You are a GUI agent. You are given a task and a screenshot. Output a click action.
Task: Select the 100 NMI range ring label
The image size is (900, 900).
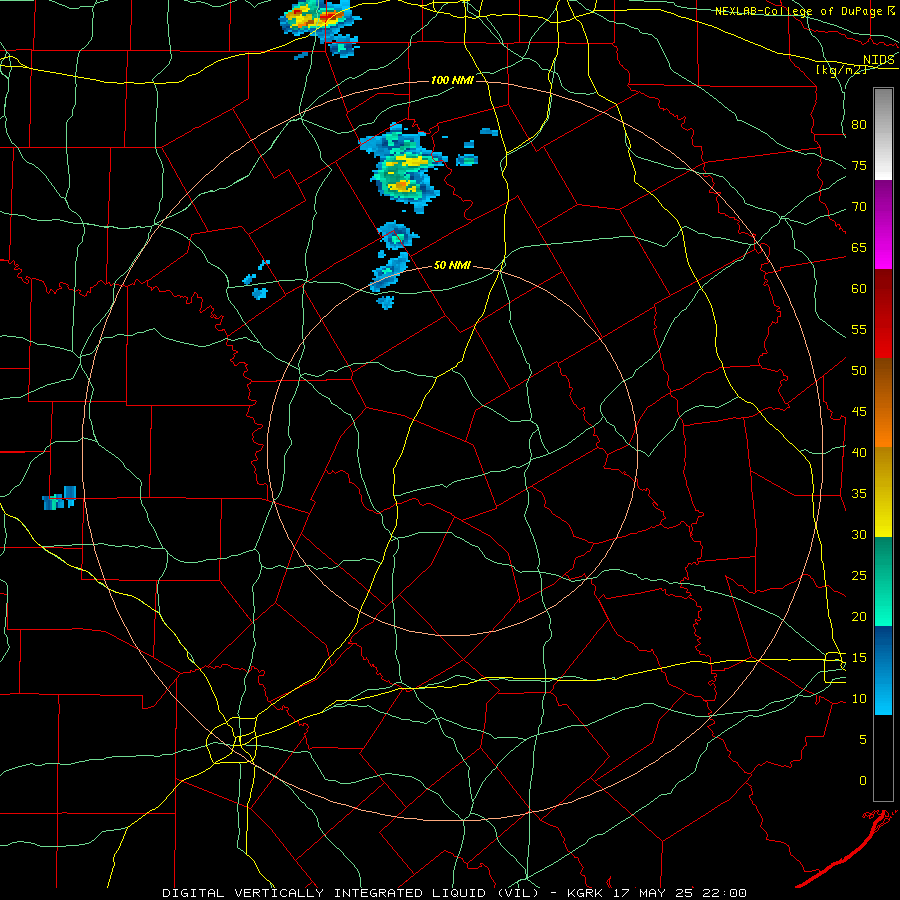click(452, 80)
